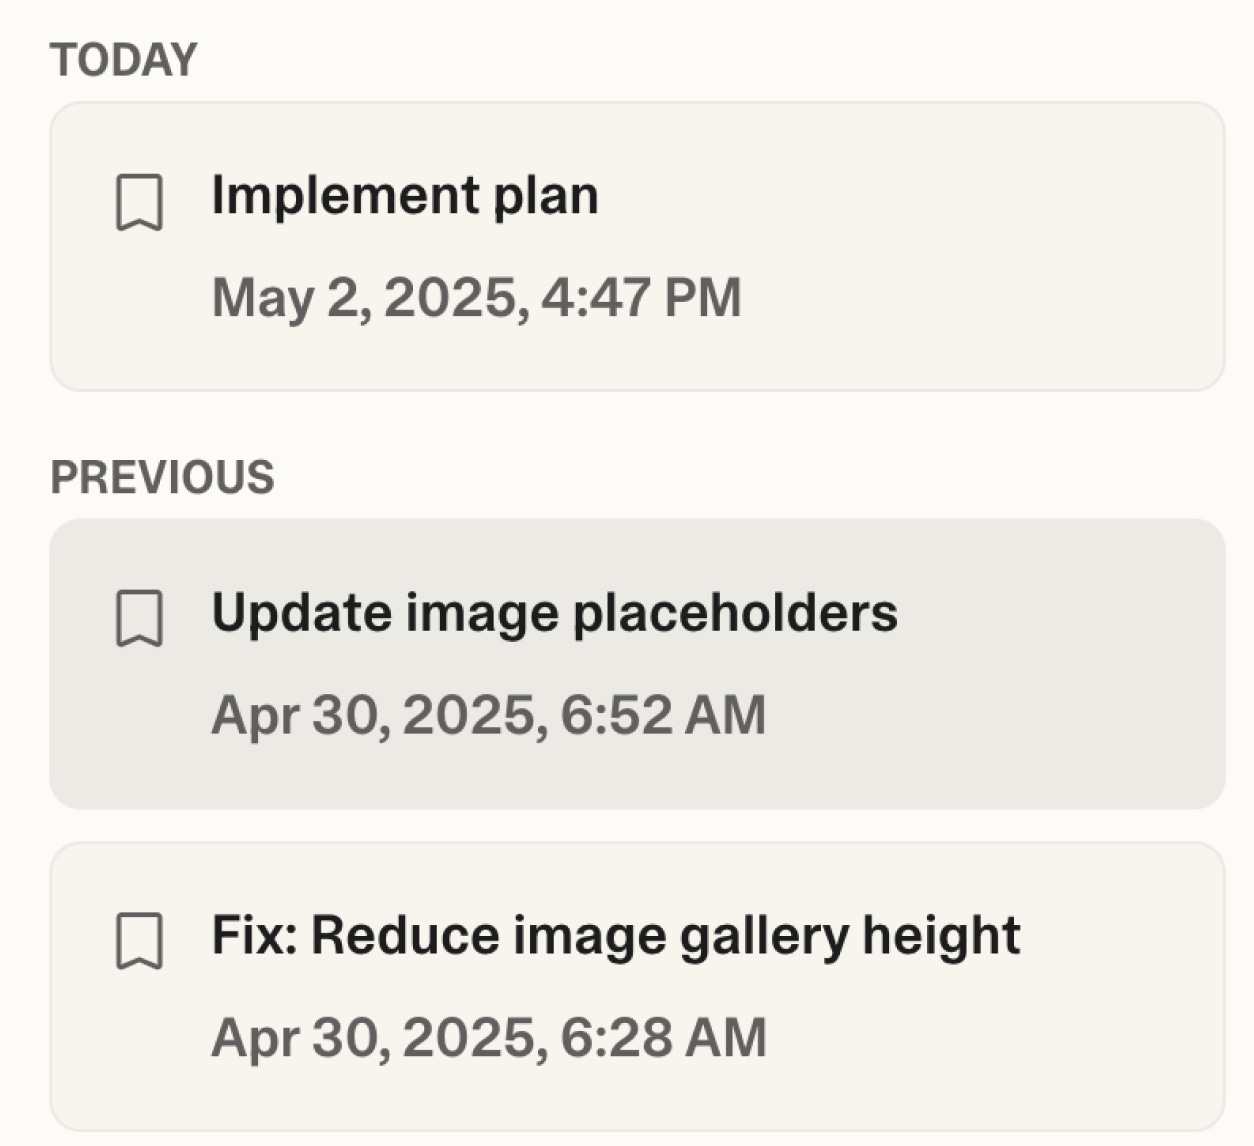1254x1146 pixels.
Task: Toggle bookmark icon on Implement plan entry
Action: (139, 203)
